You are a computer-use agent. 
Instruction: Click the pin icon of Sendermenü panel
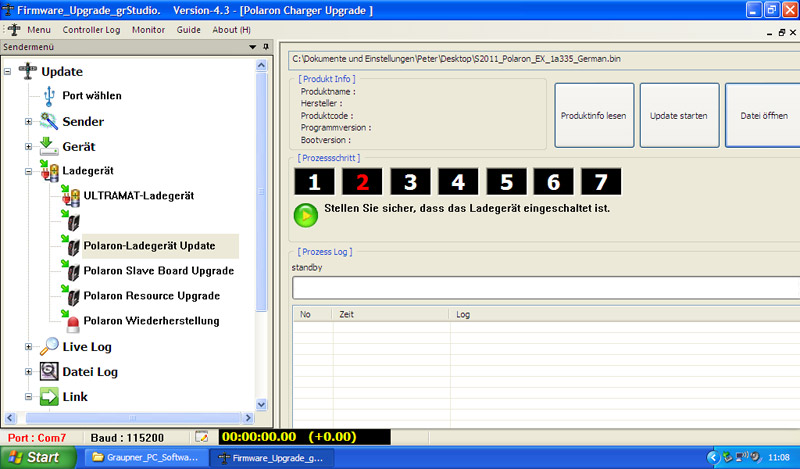(x=266, y=47)
